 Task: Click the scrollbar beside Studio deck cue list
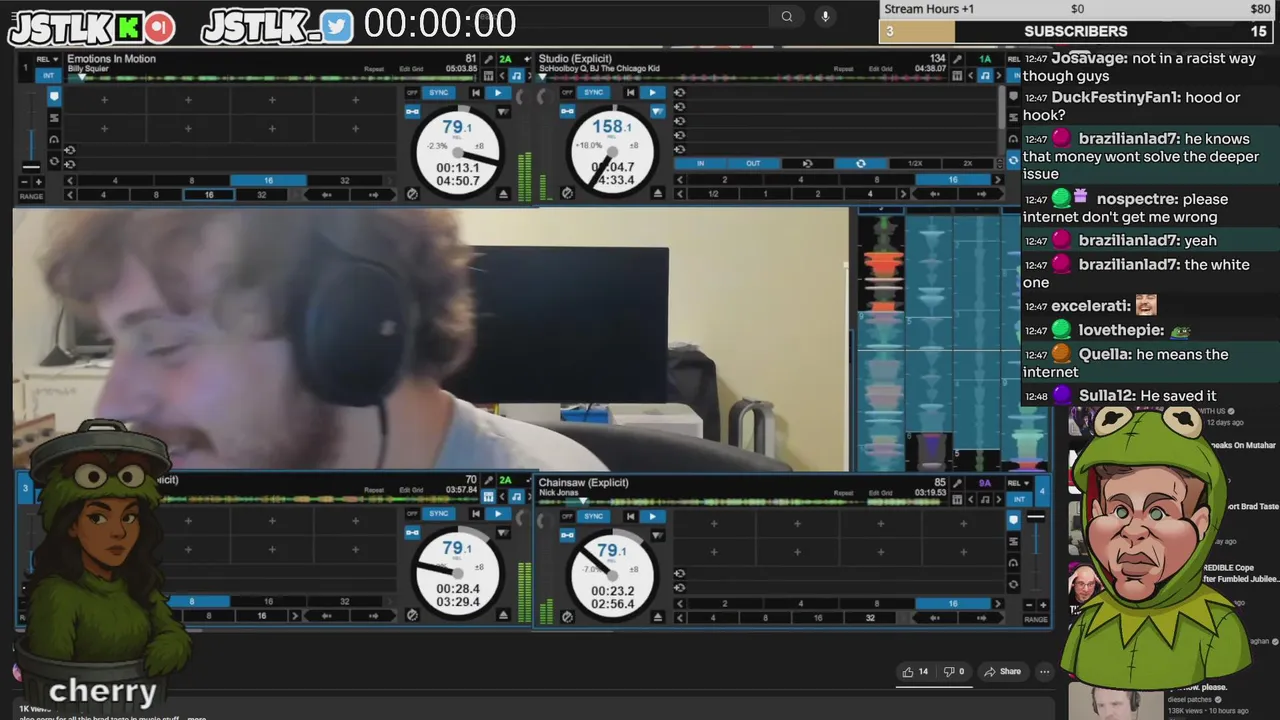point(1002,106)
